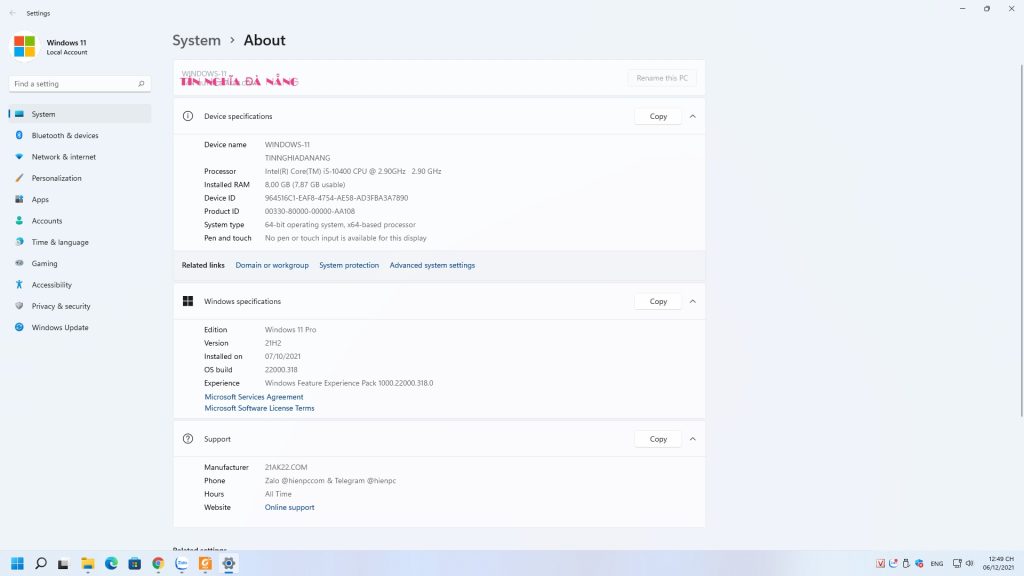Select the Product ID value 00330-80000-00000-AA108
This screenshot has width=1024, height=576.
310,211
